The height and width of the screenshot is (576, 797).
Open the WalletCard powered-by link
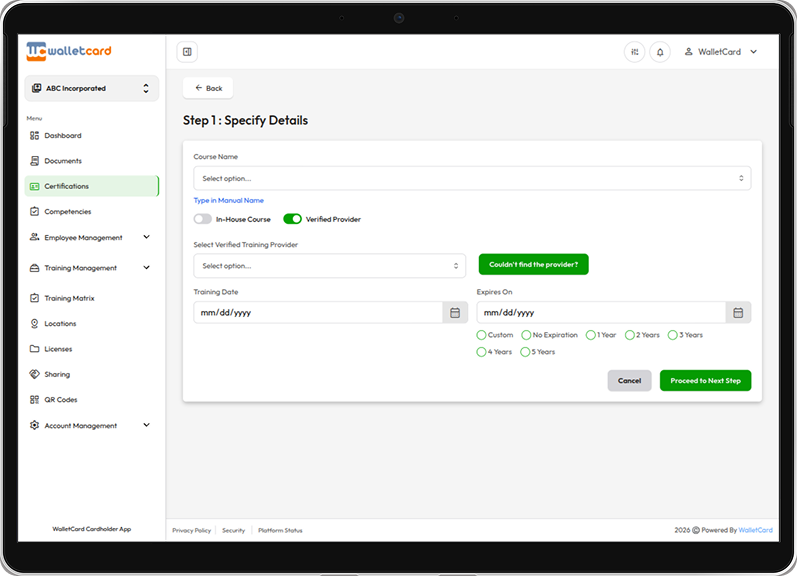755,530
